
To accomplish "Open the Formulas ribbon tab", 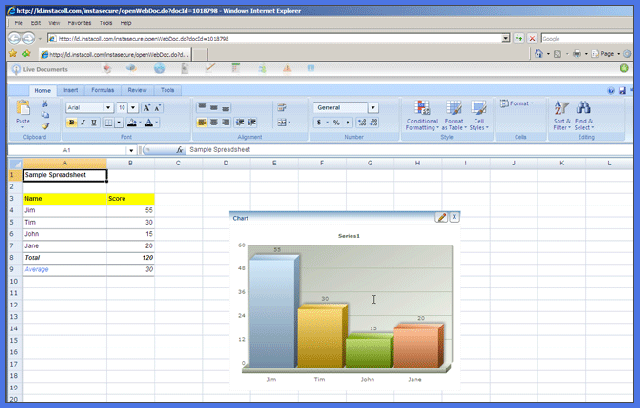I will [x=103, y=90].
